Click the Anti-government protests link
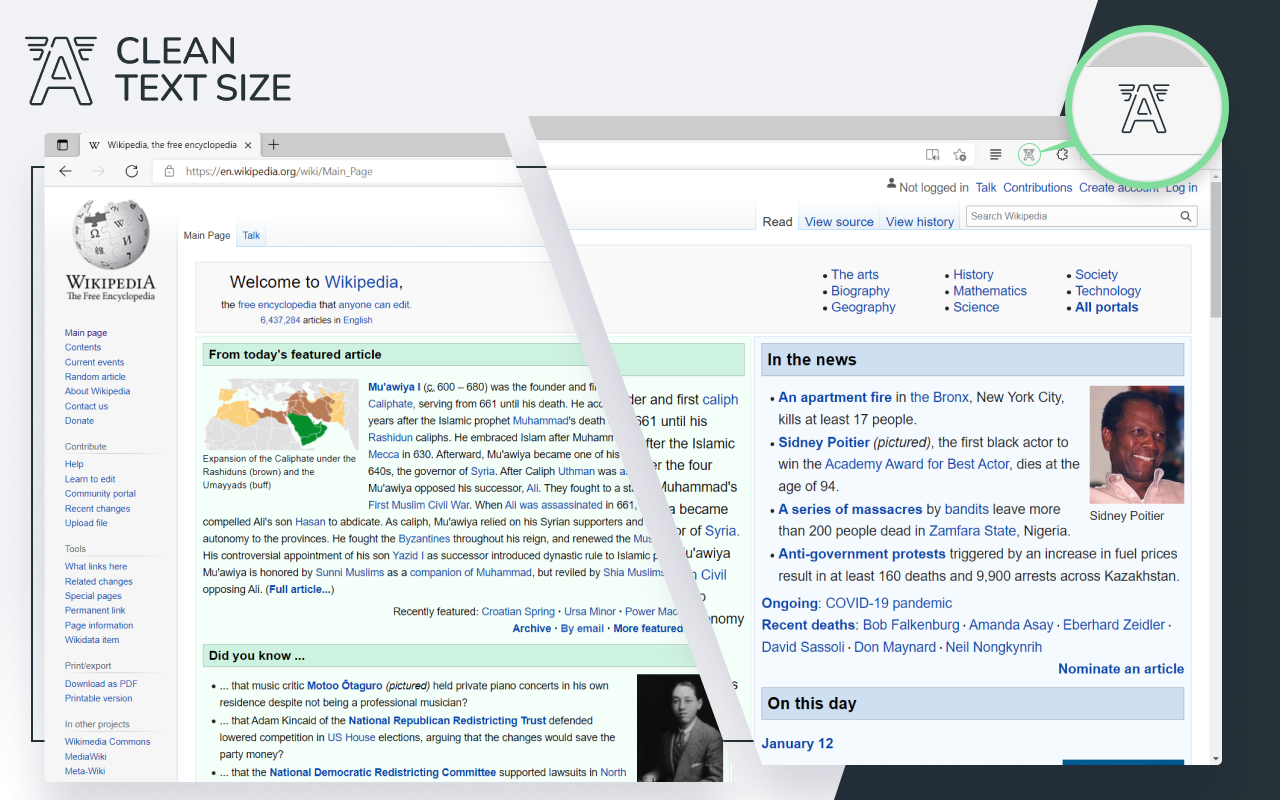 pyautogui.click(x=862, y=553)
